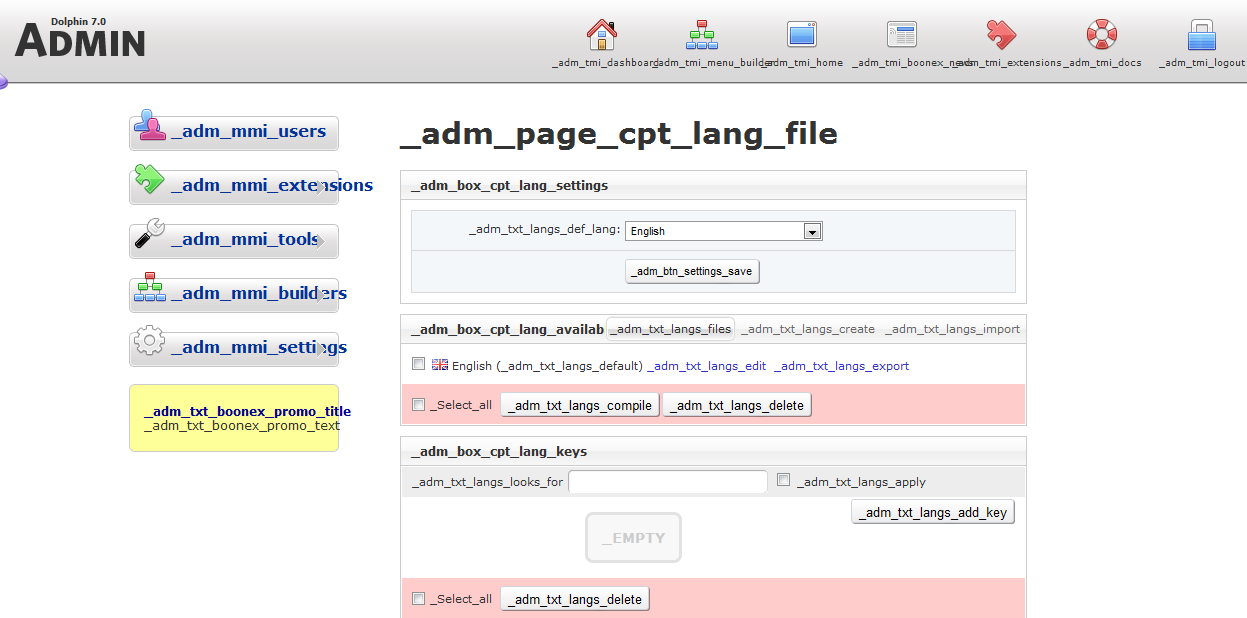Click the _adm_txt_langs_export link
Screen dimensions: 1247x618
click(x=841, y=366)
